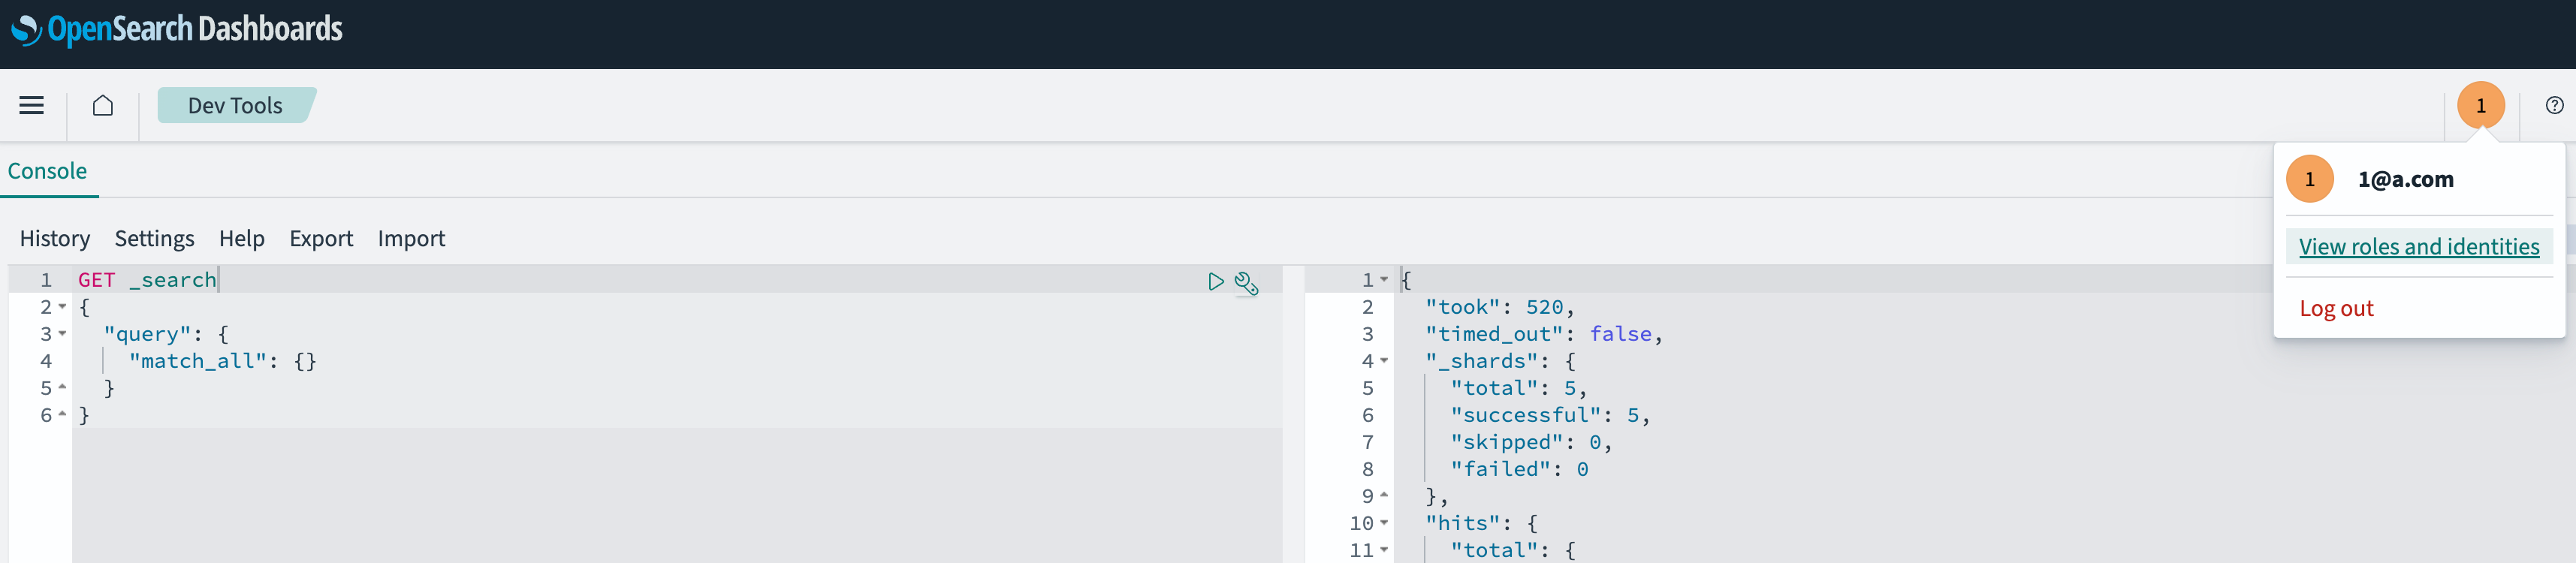The height and width of the screenshot is (563, 2576).
Task: Open the History menu item
Action: coord(55,238)
